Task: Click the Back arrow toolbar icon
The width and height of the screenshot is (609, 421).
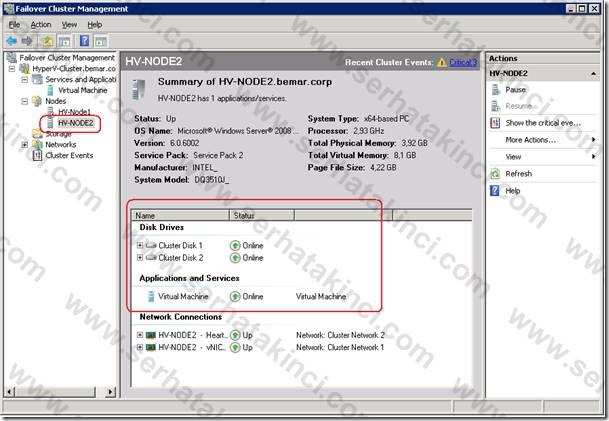Action: point(11,41)
